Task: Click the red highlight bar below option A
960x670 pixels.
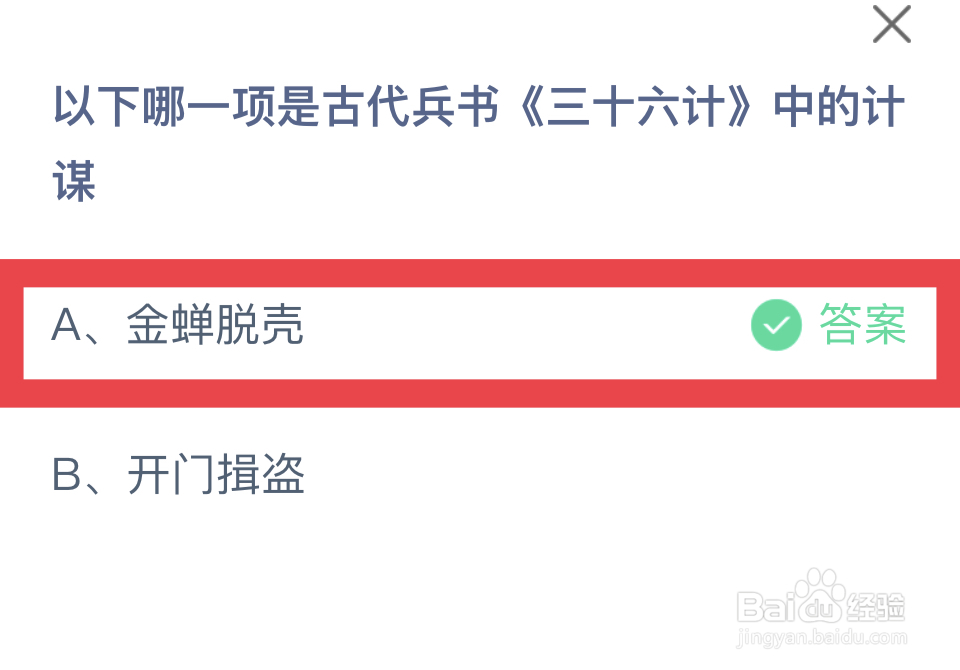Action: [480, 393]
